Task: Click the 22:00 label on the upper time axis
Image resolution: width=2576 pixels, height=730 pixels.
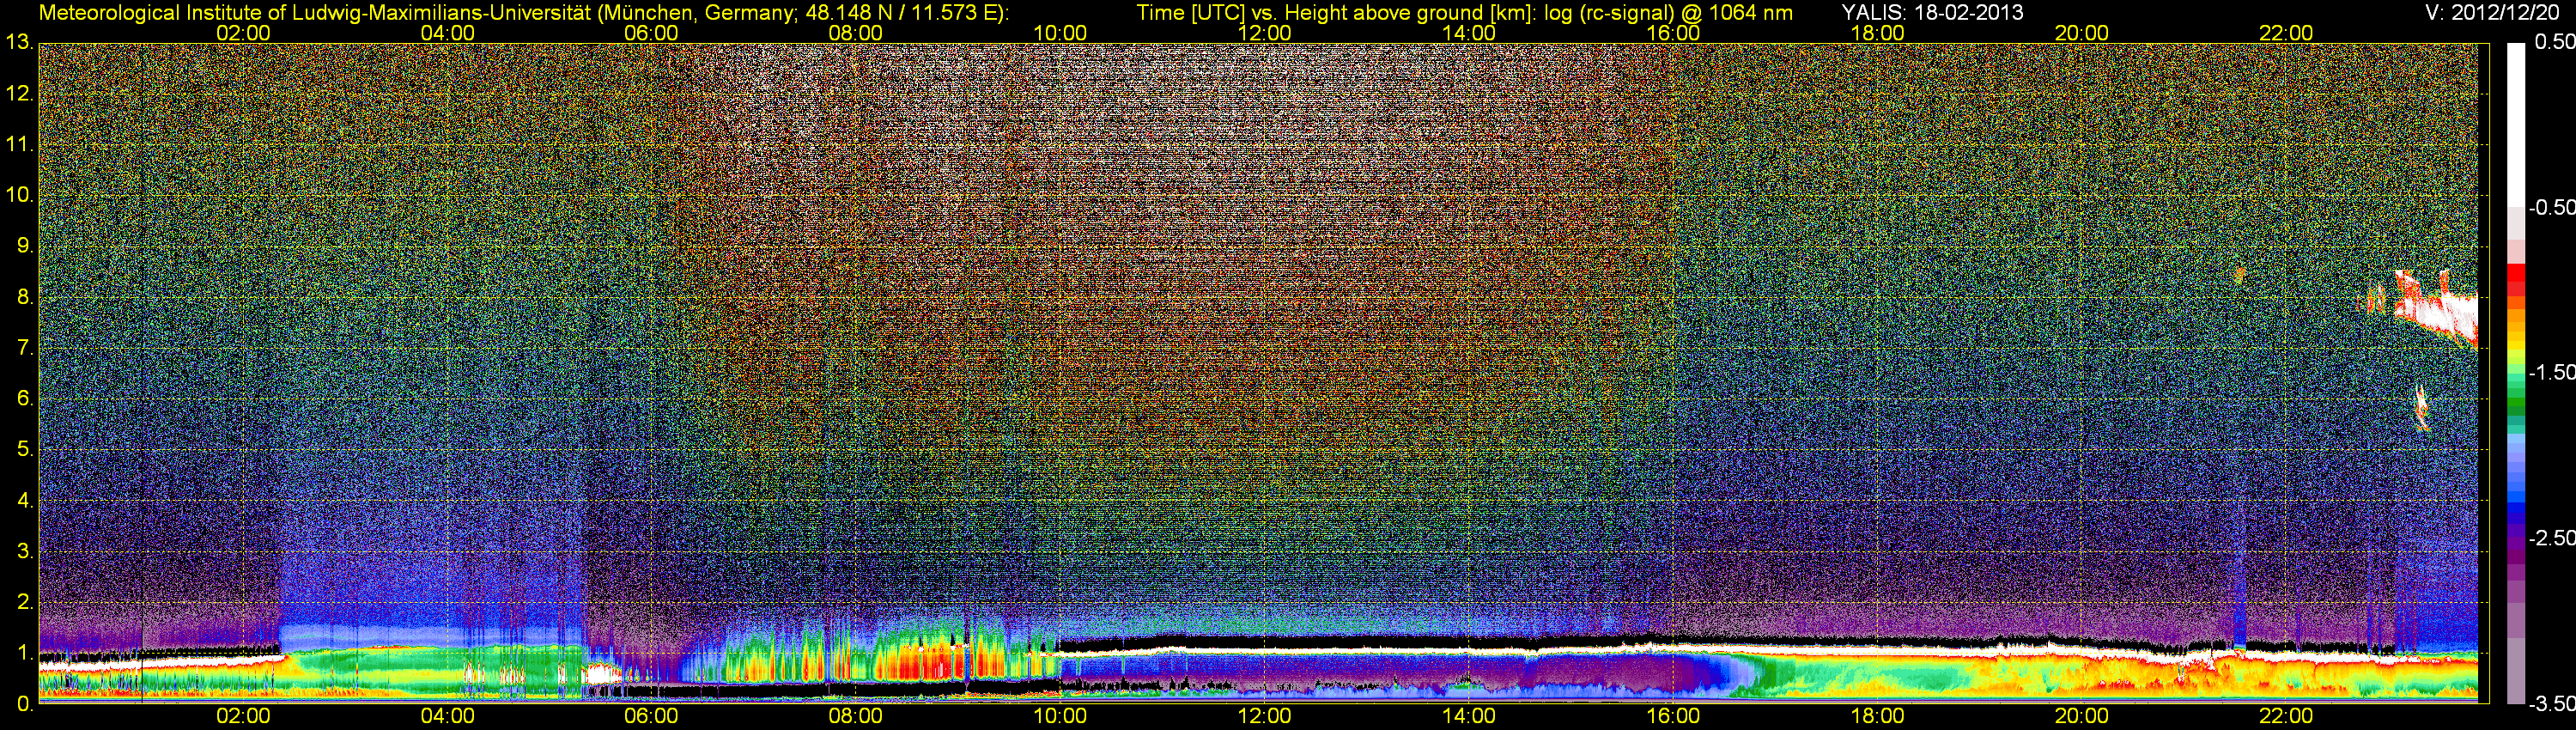Action: (x=2286, y=33)
